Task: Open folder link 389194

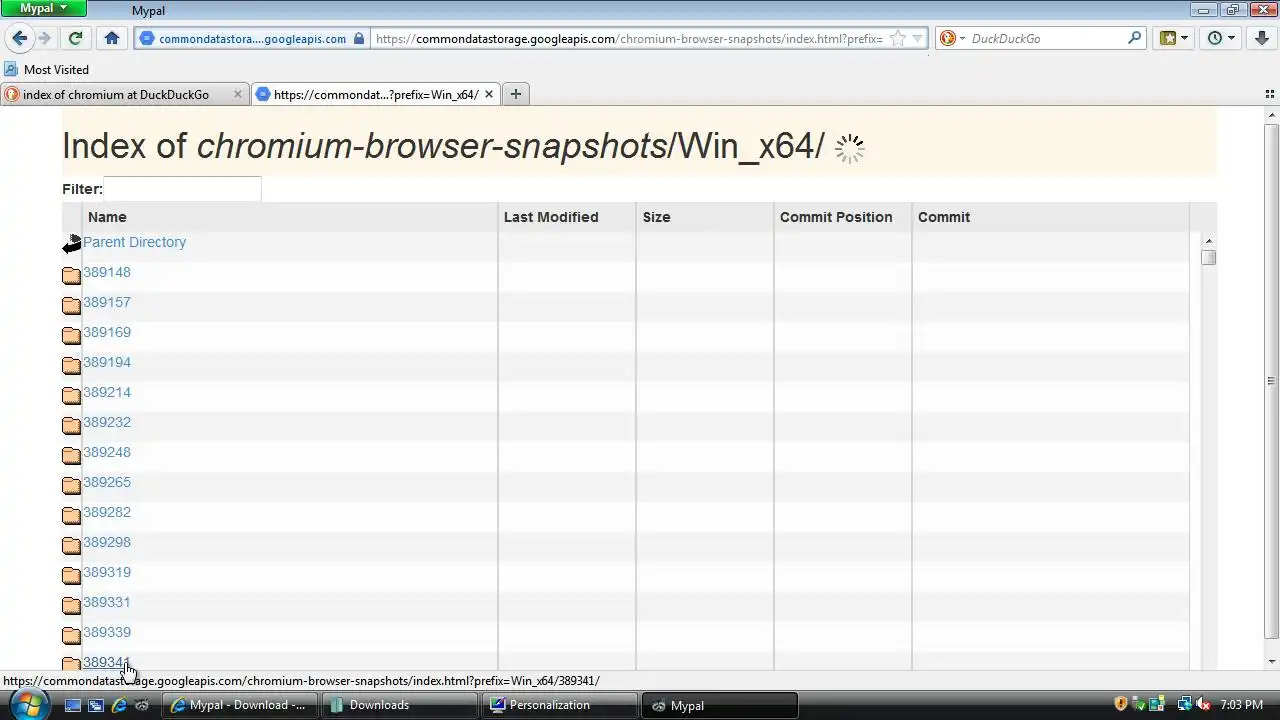Action: tap(107, 362)
